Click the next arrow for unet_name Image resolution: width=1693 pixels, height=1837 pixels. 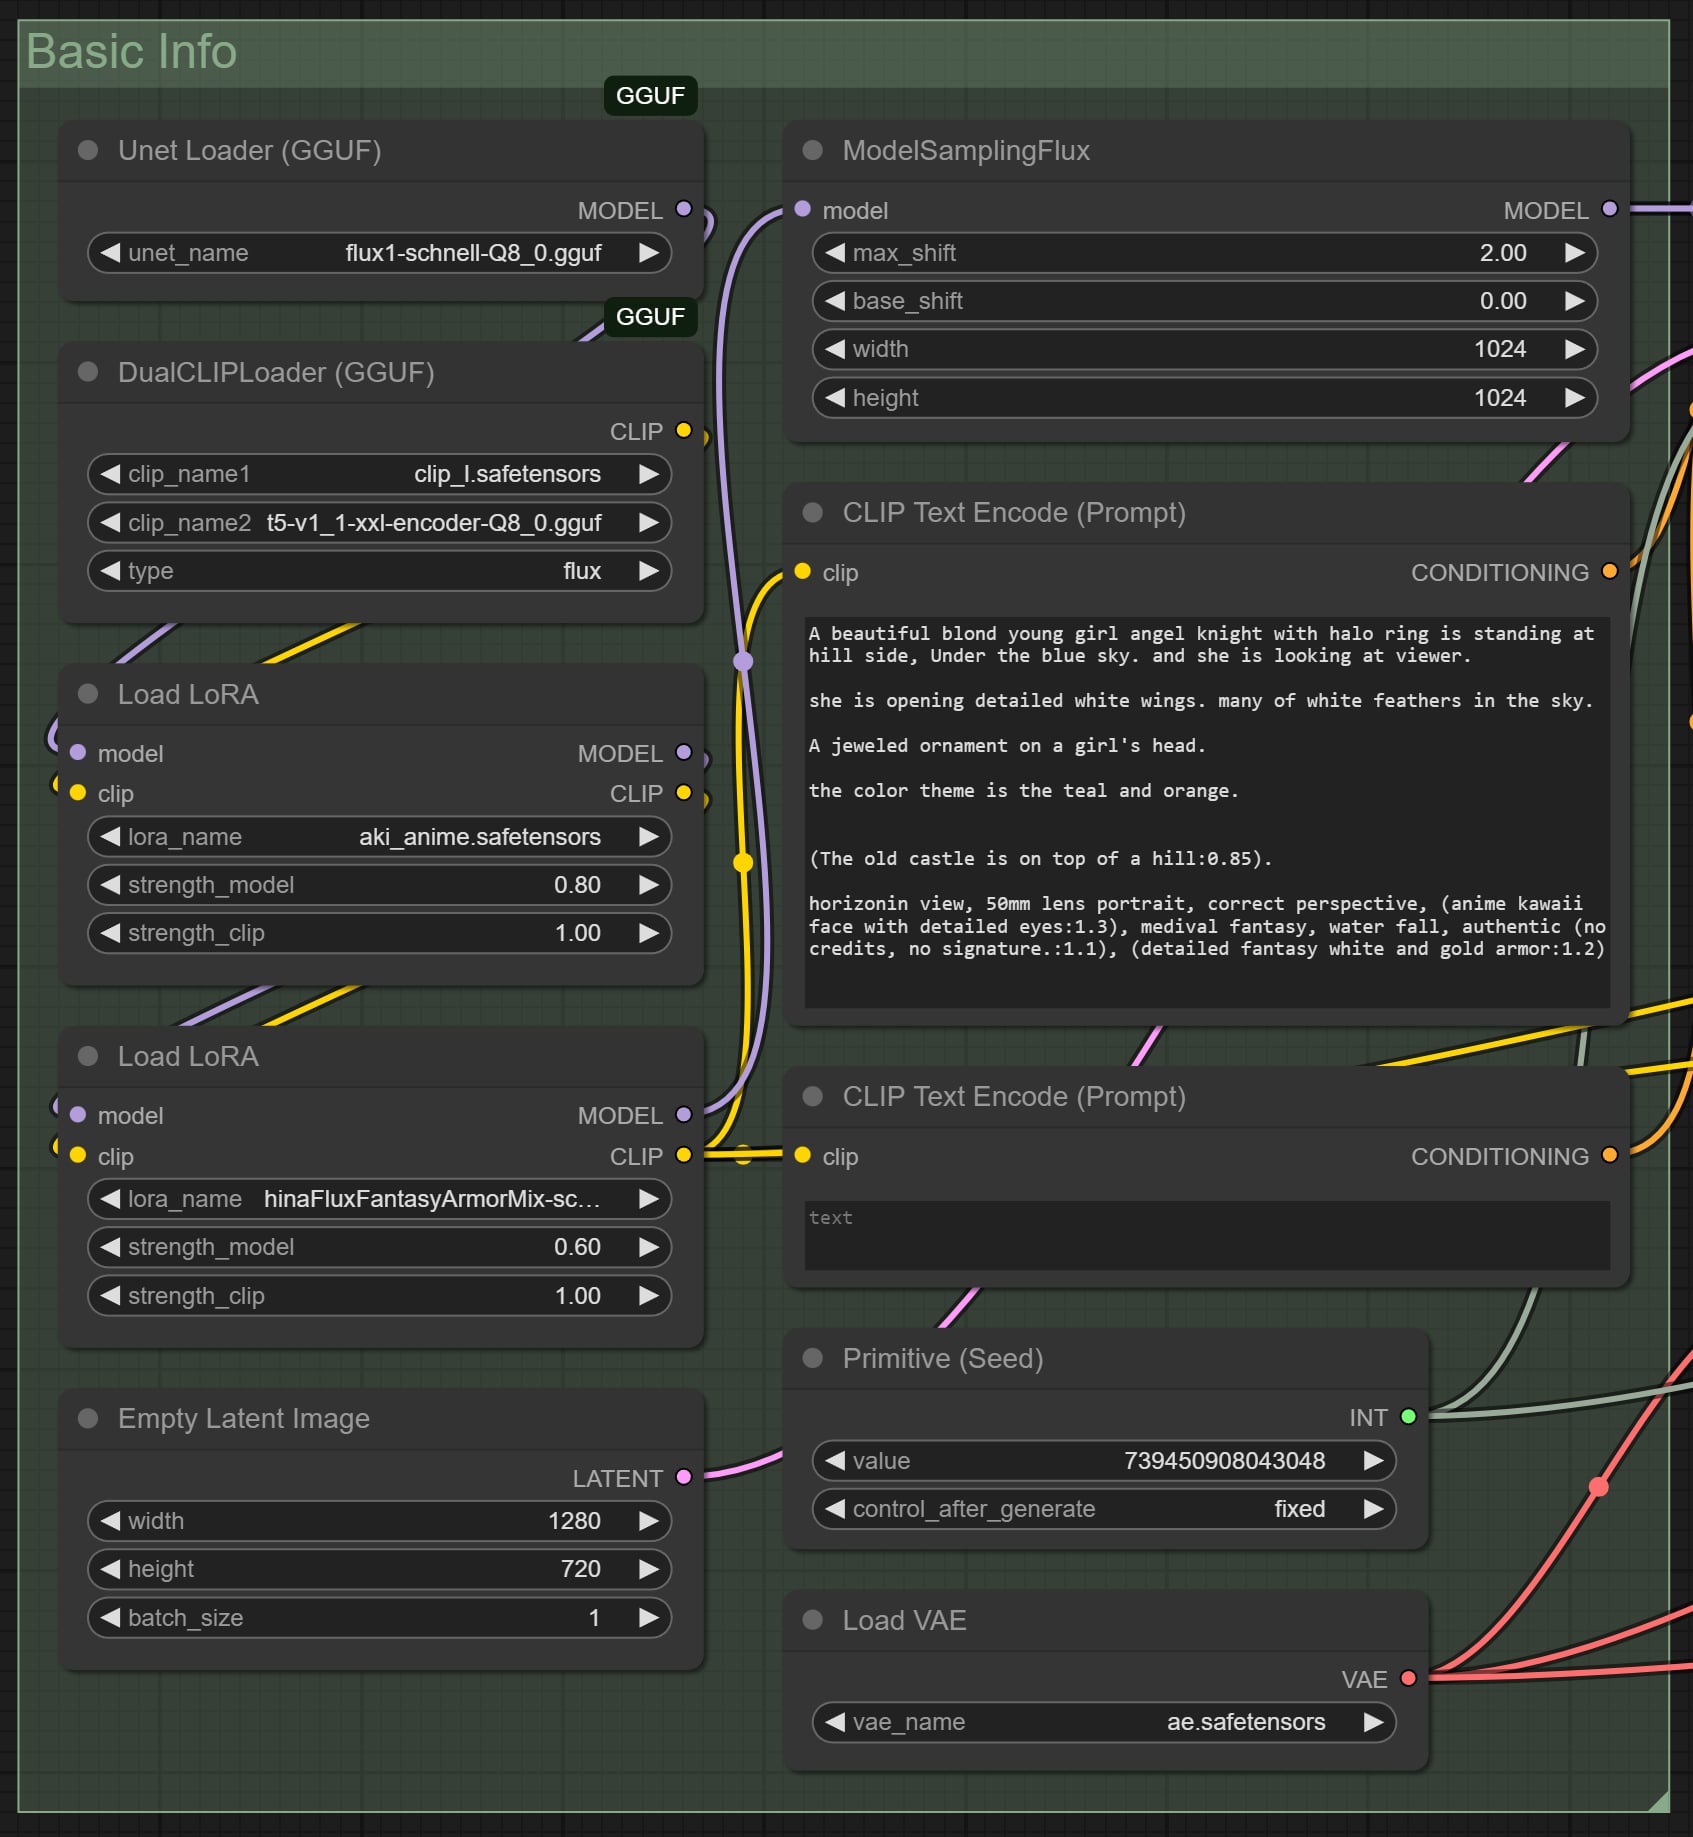coord(649,253)
